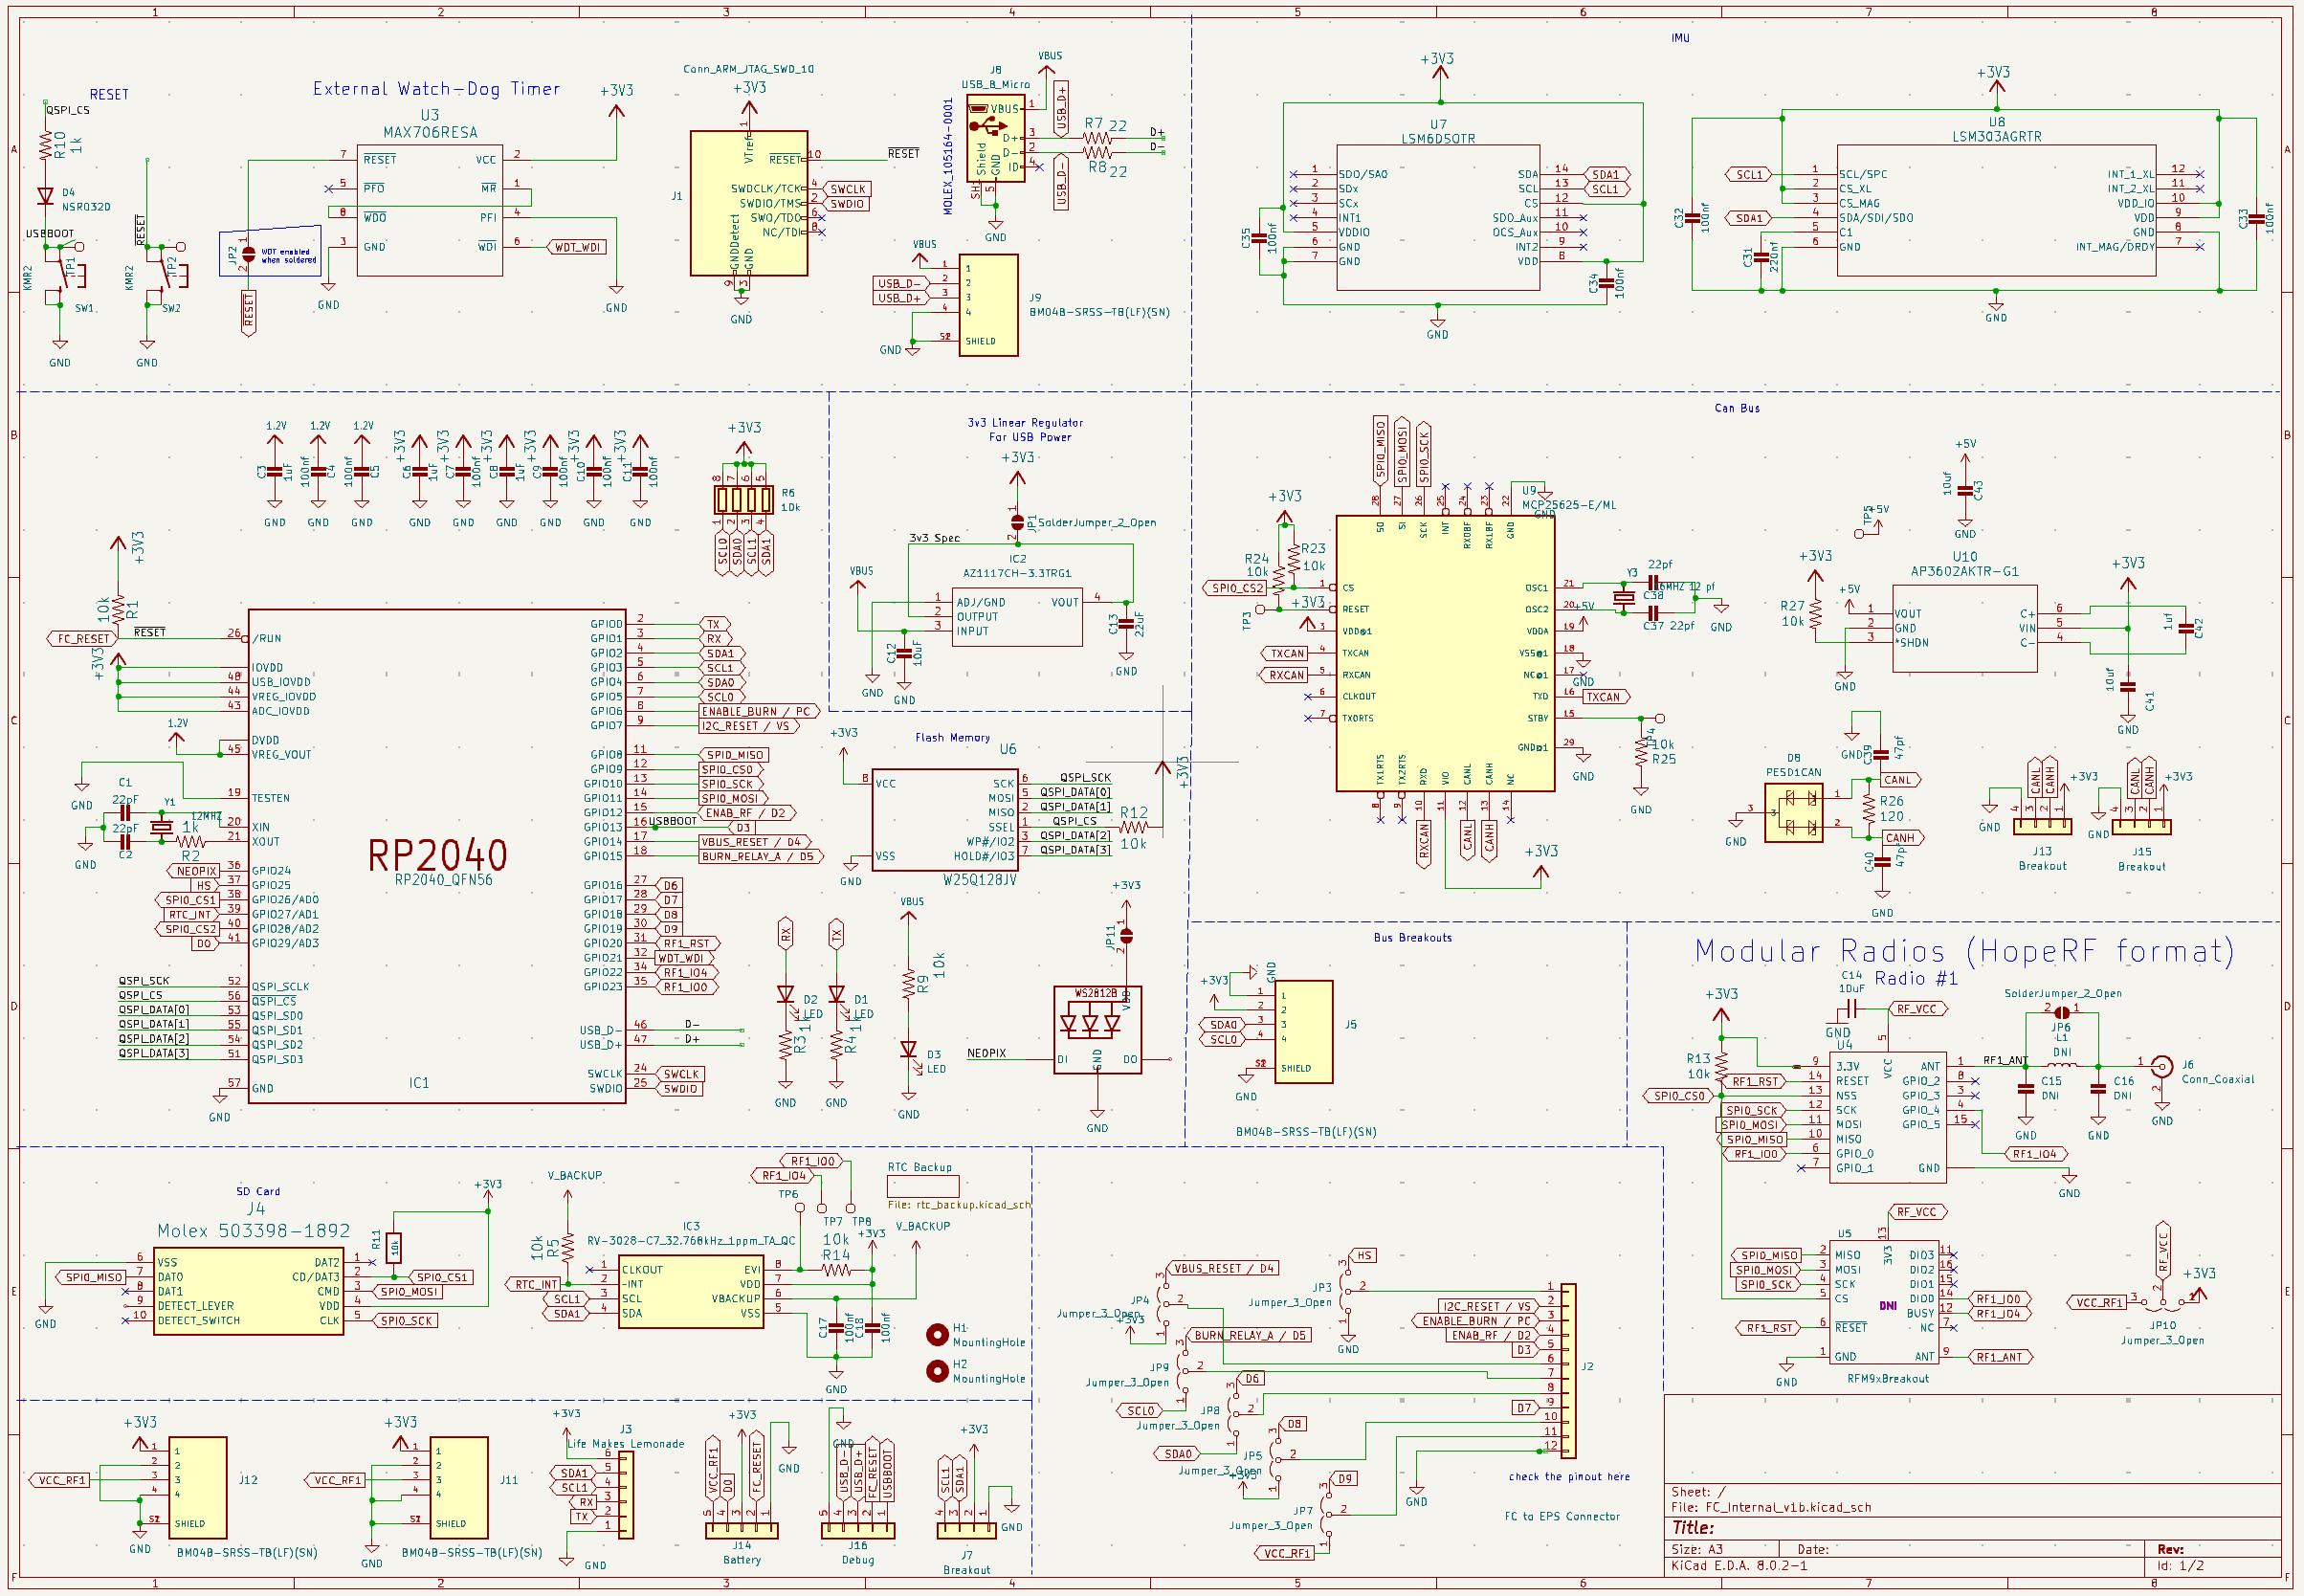Click 'File: FC_Internal_v1b.kicad_sch' in title block
The width and height of the screenshot is (2304, 1596).
click(1771, 1508)
